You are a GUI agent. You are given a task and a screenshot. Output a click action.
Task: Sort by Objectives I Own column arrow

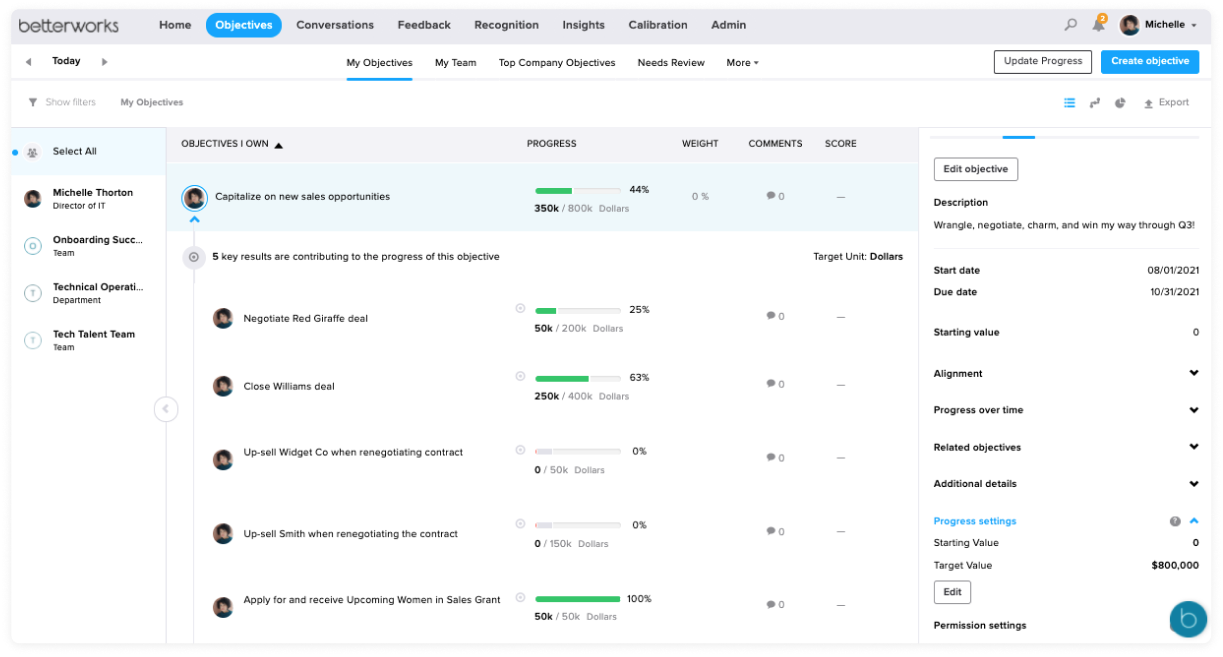(279, 145)
